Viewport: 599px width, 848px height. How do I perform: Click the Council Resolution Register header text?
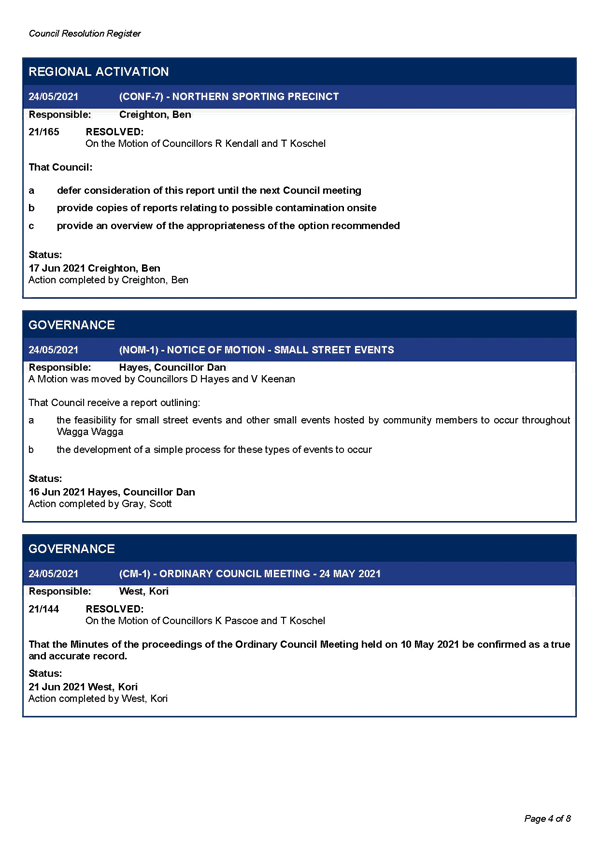pyautogui.click(x=84, y=34)
